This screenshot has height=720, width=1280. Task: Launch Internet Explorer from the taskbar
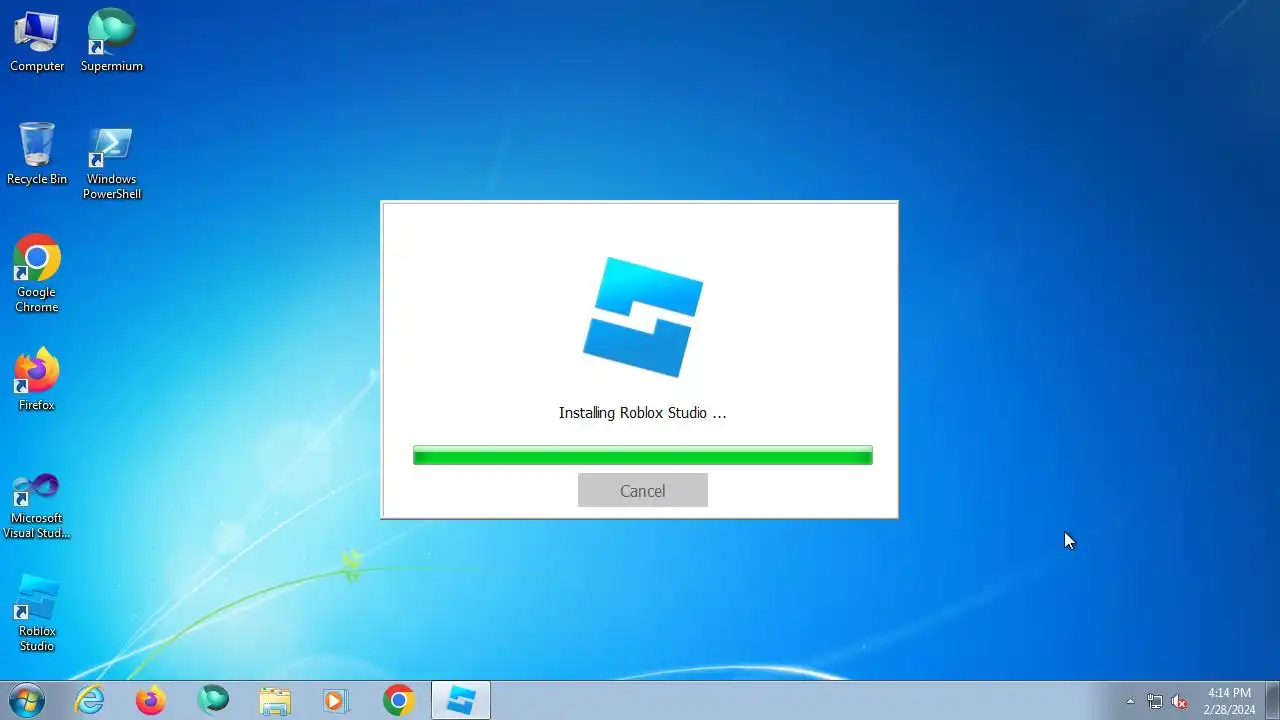90,700
